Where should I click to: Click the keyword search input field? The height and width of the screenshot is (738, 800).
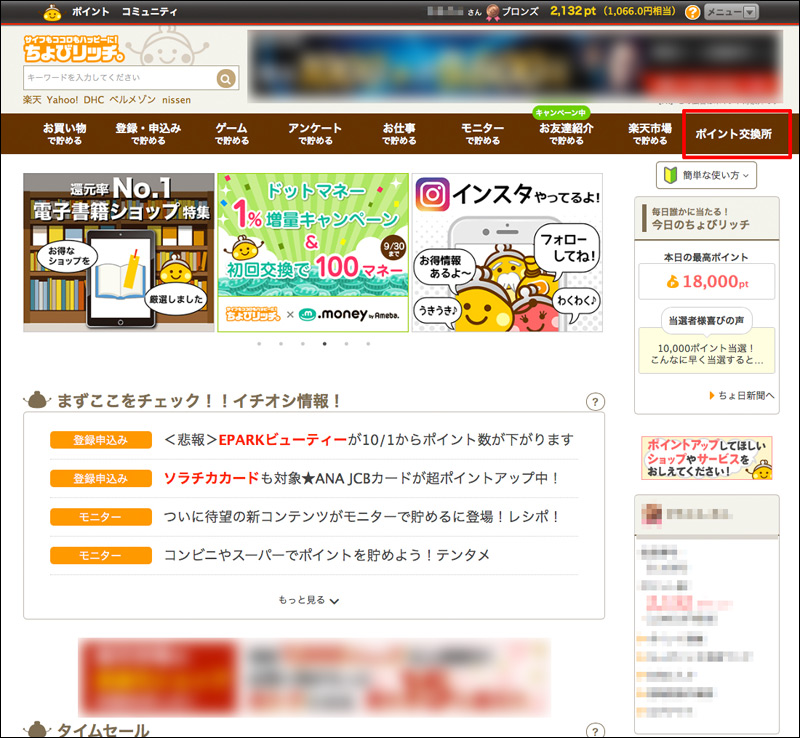click(119, 78)
